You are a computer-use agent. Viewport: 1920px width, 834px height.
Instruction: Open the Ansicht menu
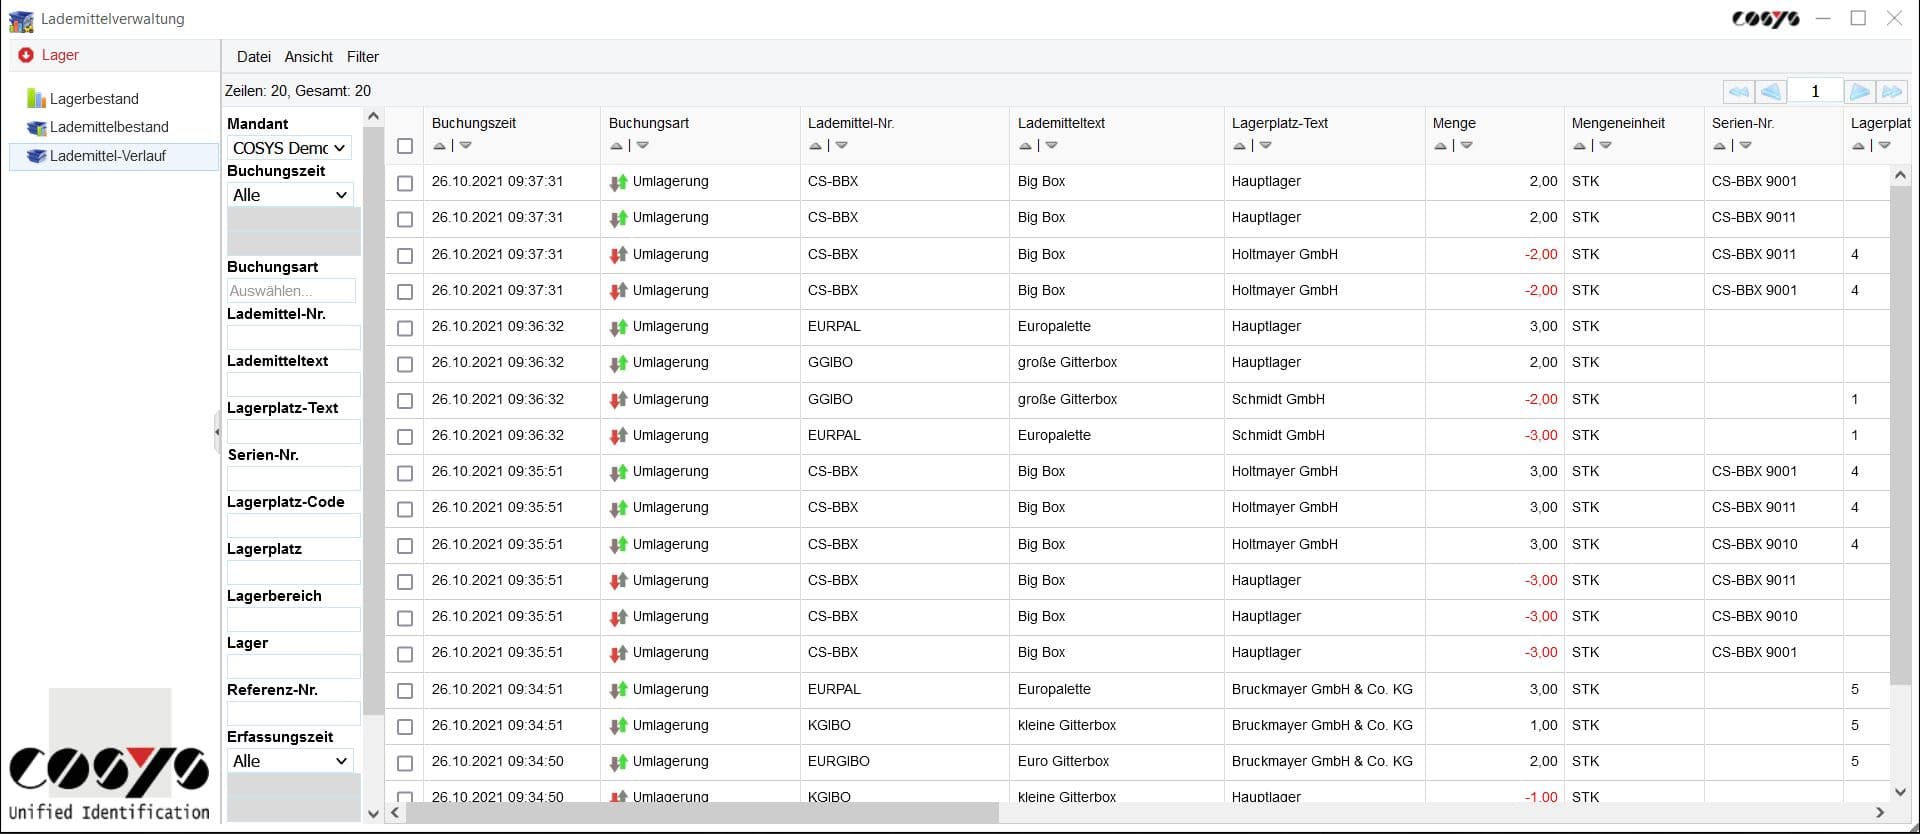pos(308,57)
